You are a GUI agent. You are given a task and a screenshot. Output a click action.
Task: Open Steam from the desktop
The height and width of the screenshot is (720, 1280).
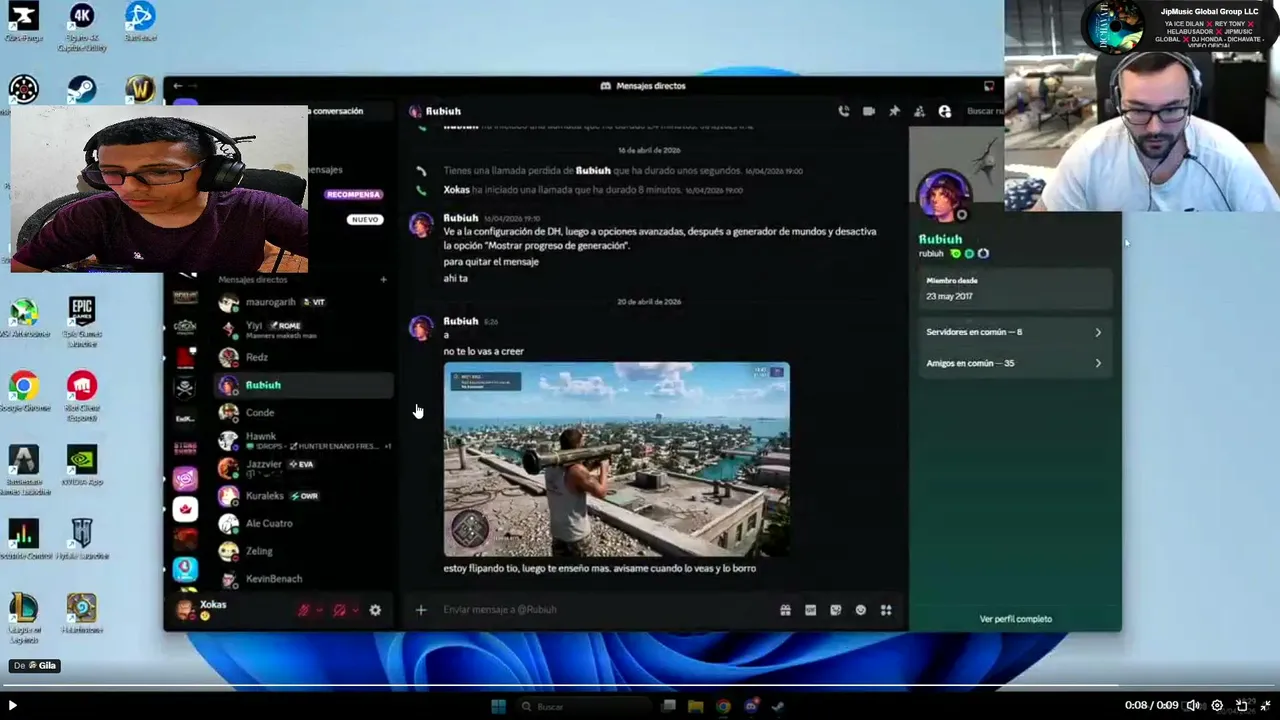(81, 91)
